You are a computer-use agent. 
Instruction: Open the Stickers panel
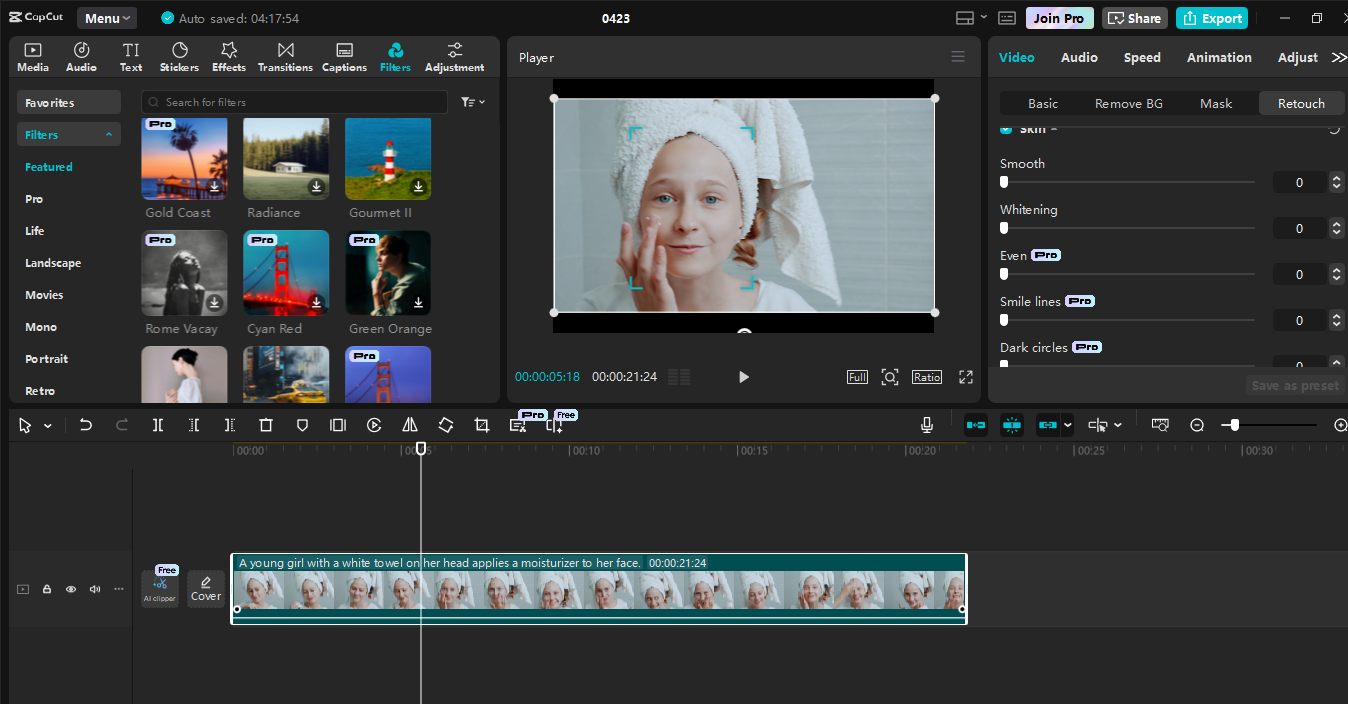click(179, 56)
